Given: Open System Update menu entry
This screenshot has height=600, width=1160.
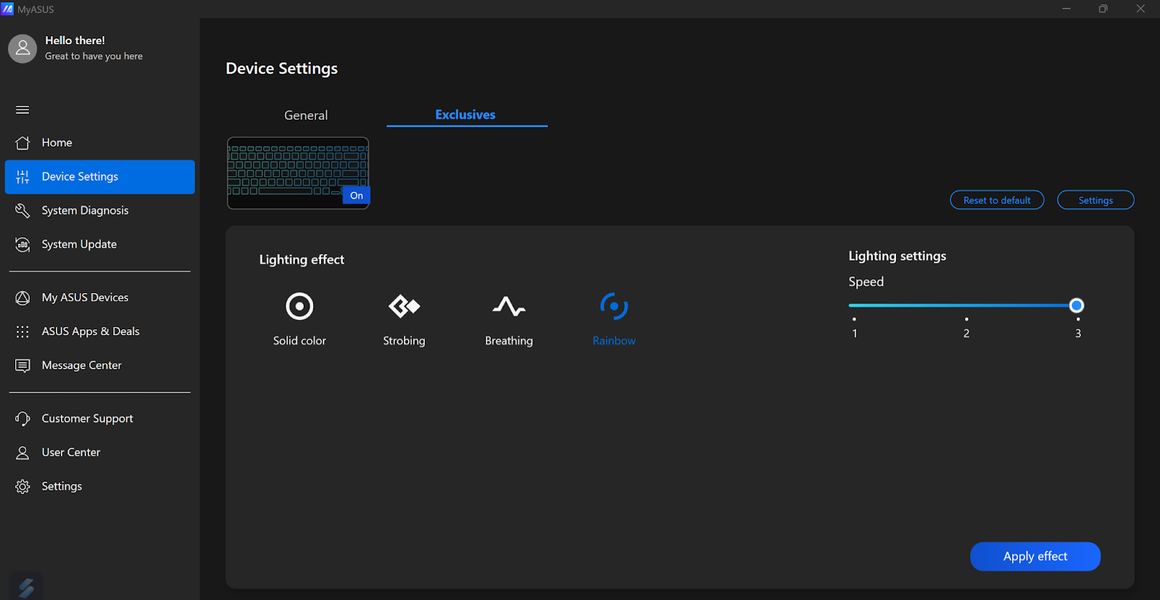Looking at the screenshot, I should click(100, 244).
